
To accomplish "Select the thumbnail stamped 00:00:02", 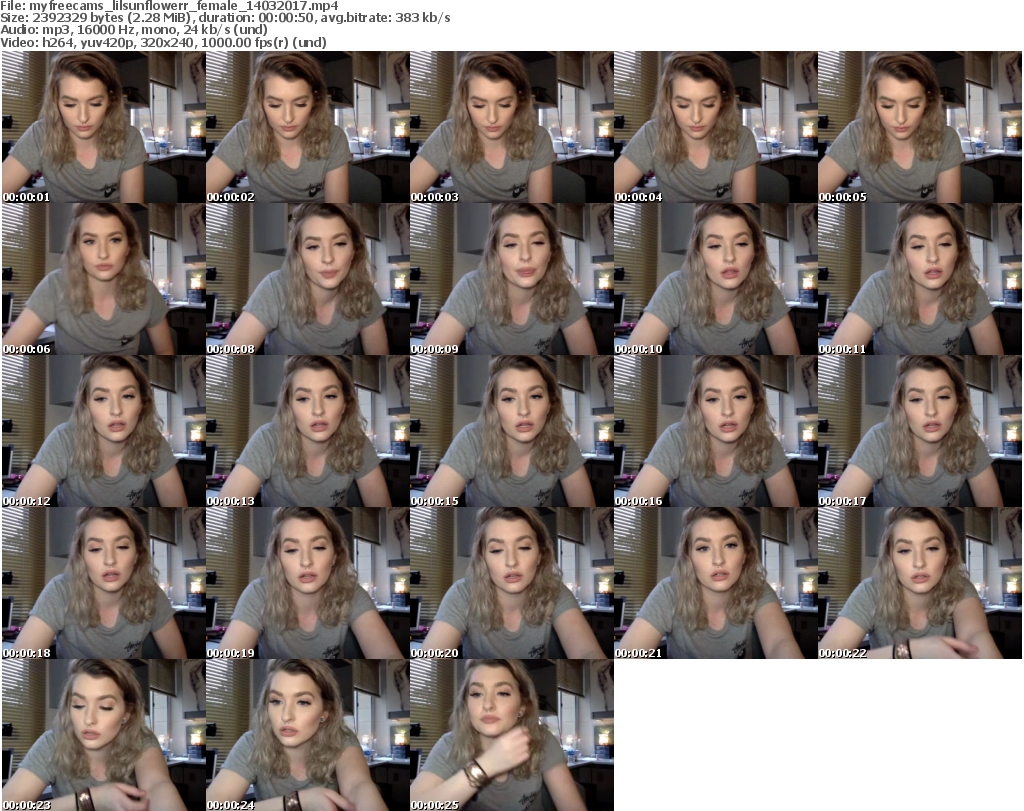I will tap(308, 127).
